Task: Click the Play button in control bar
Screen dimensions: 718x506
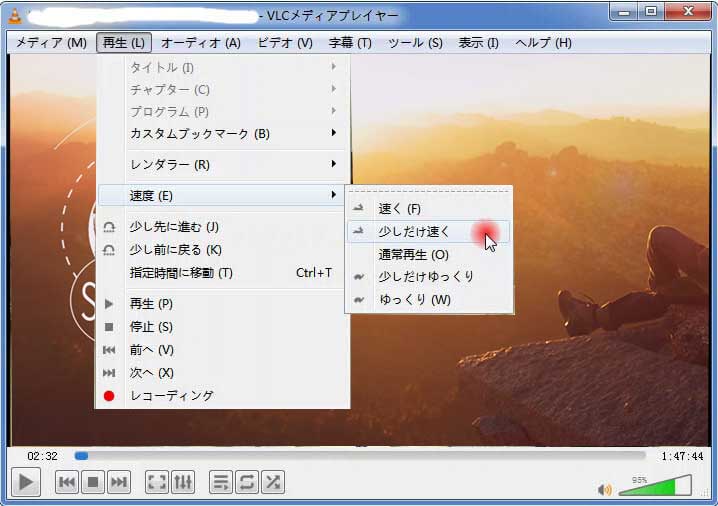Action: (x=26, y=482)
